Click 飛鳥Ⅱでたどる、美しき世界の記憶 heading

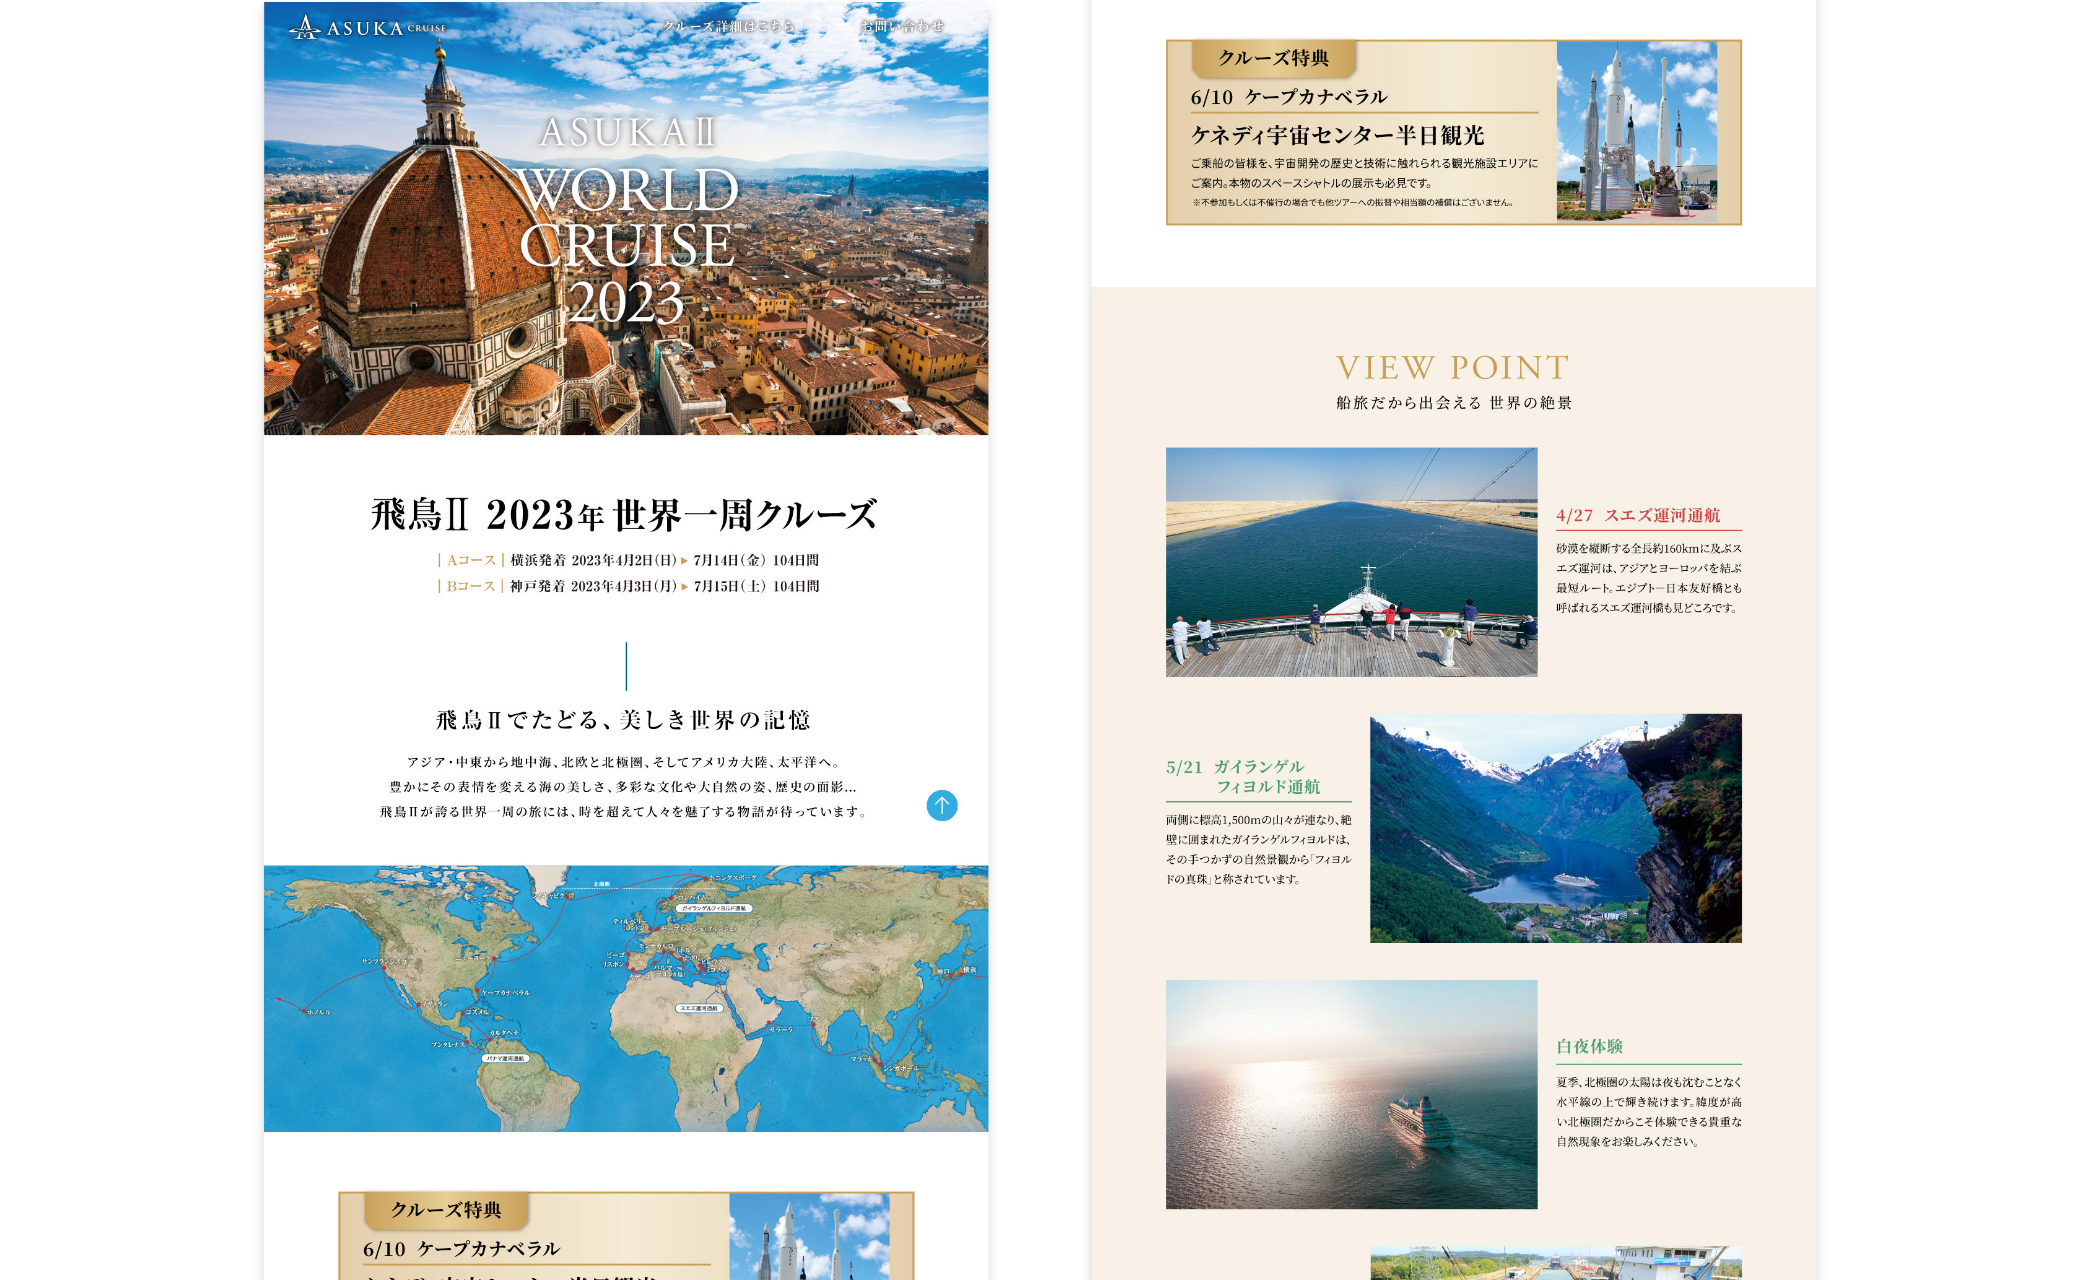click(624, 720)
